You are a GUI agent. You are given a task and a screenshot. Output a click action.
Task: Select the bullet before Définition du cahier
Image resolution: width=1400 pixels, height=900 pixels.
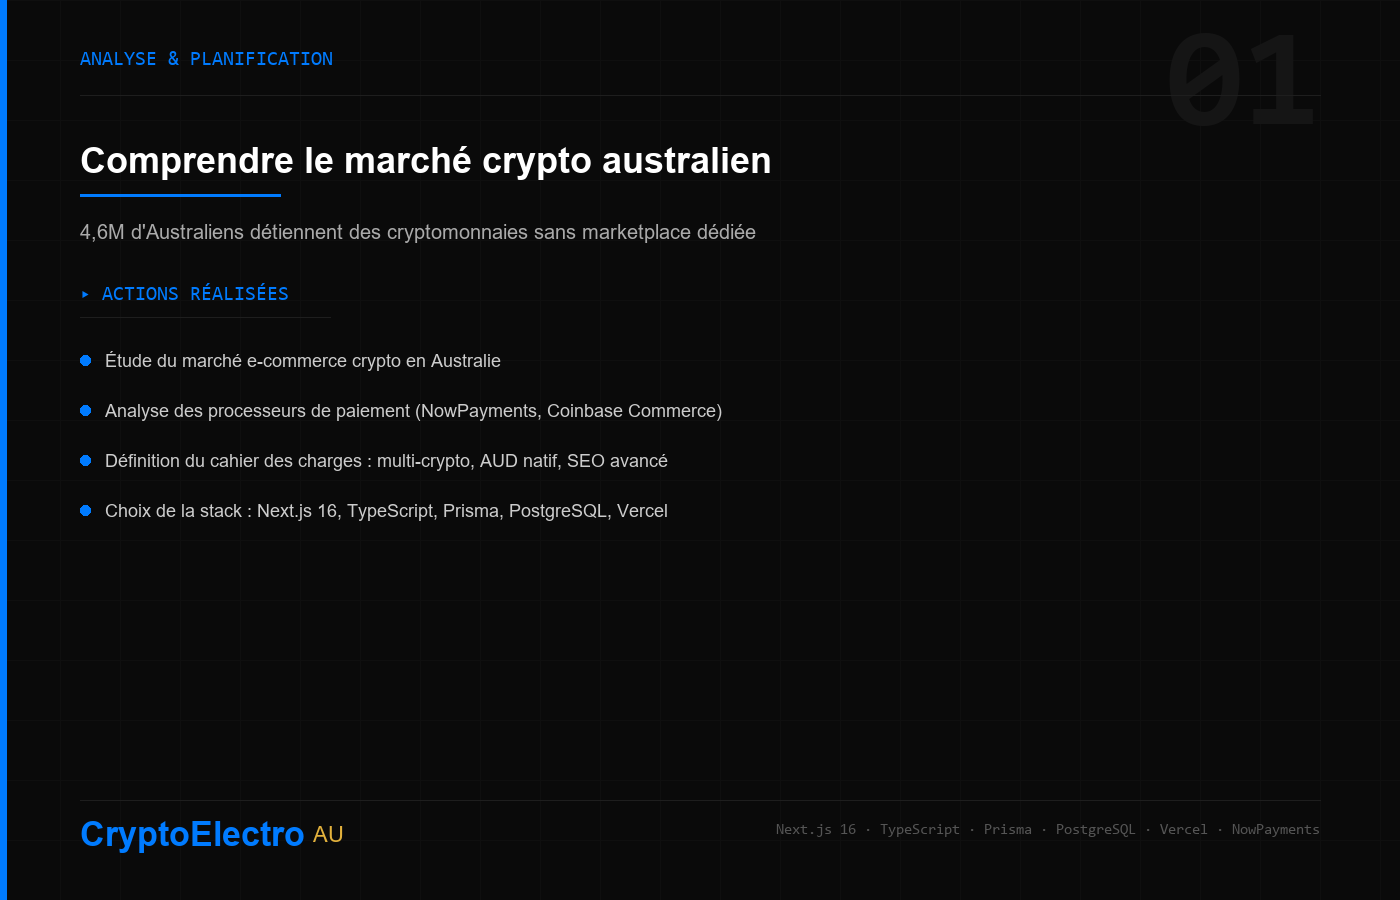click(x=86, y=461)
